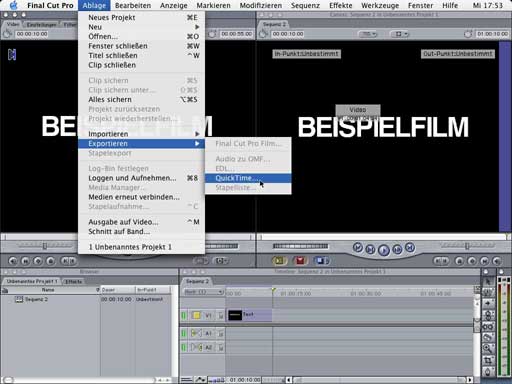
Task: Click the Play button in the Canvas
Action: (384, 250)
